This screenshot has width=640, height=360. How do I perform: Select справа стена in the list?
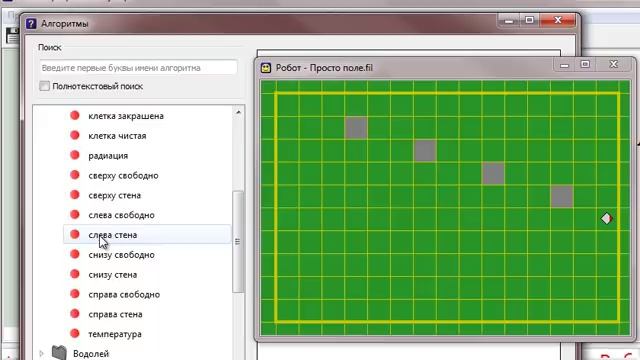coord(115,314)
